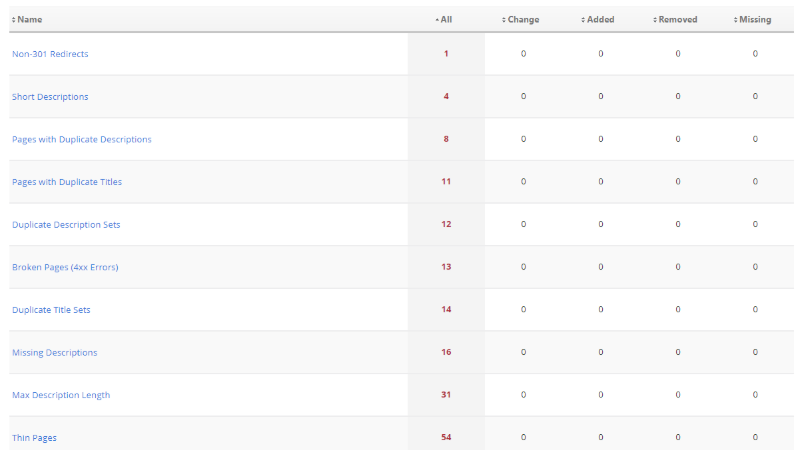Sort by the Added column

pyautogui.click(x=600, y=19)
